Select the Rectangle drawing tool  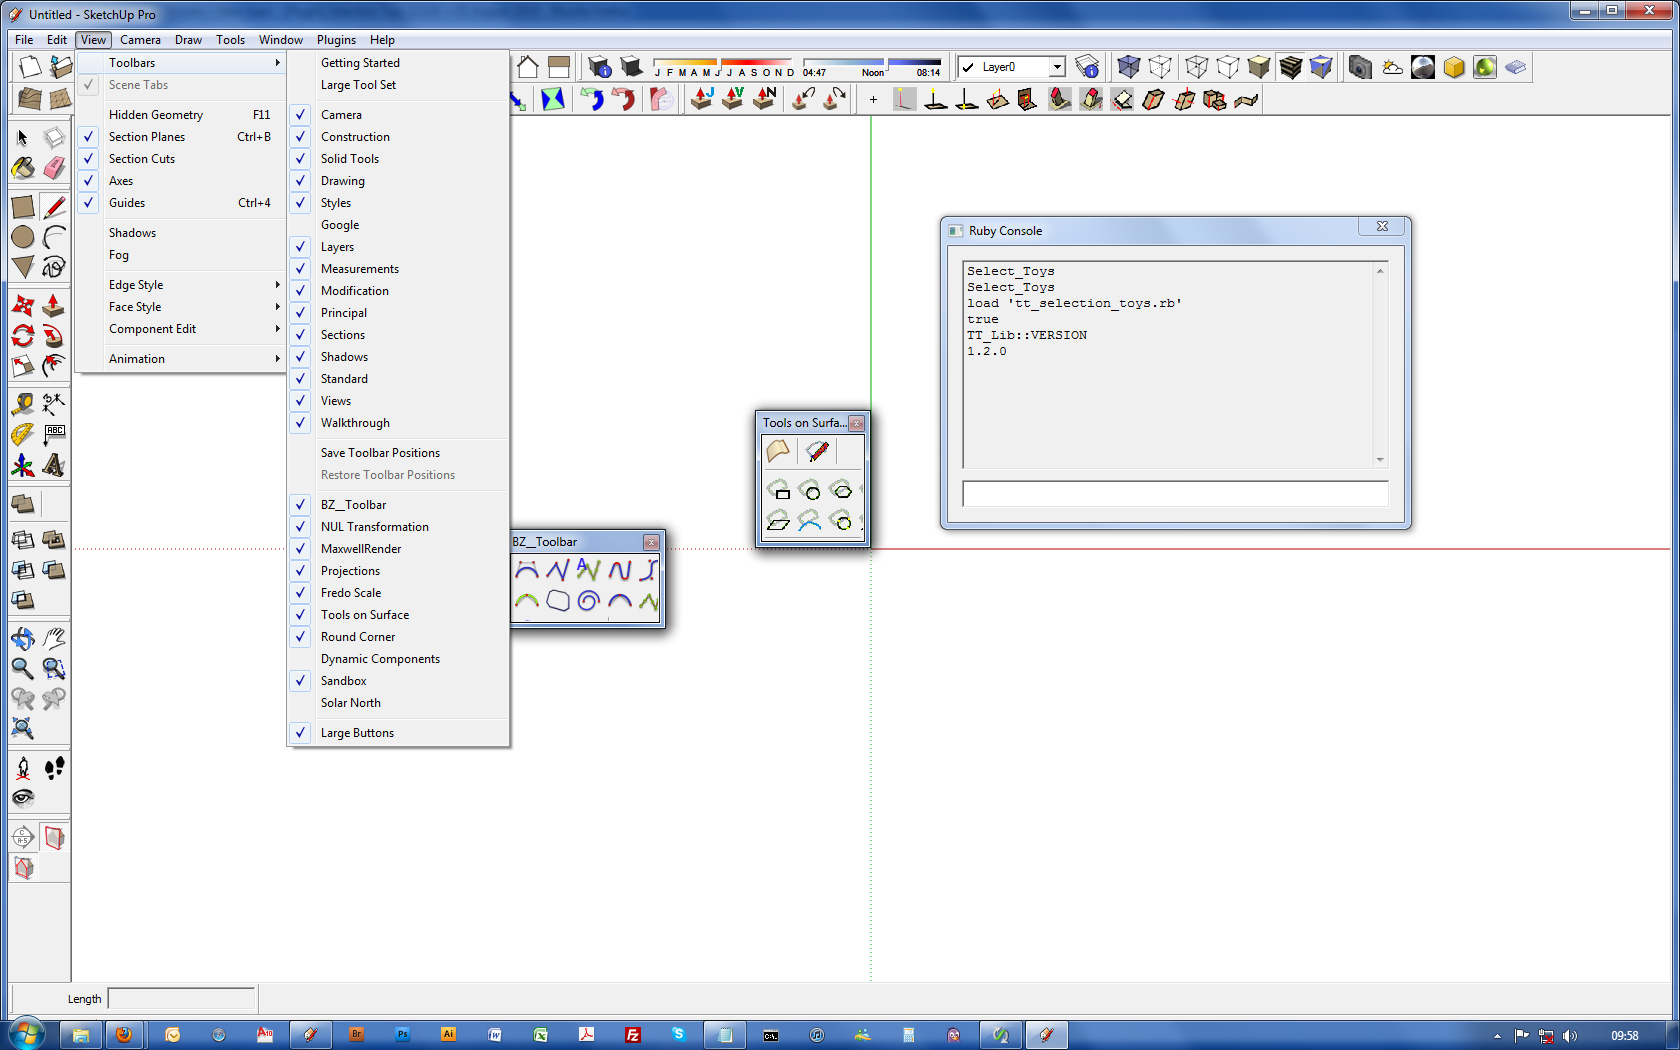23,207
